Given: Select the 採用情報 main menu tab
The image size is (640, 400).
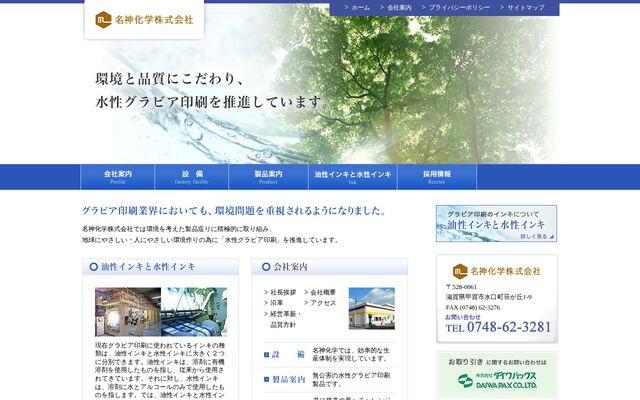Looking at the screenshot, I should 437,177.
